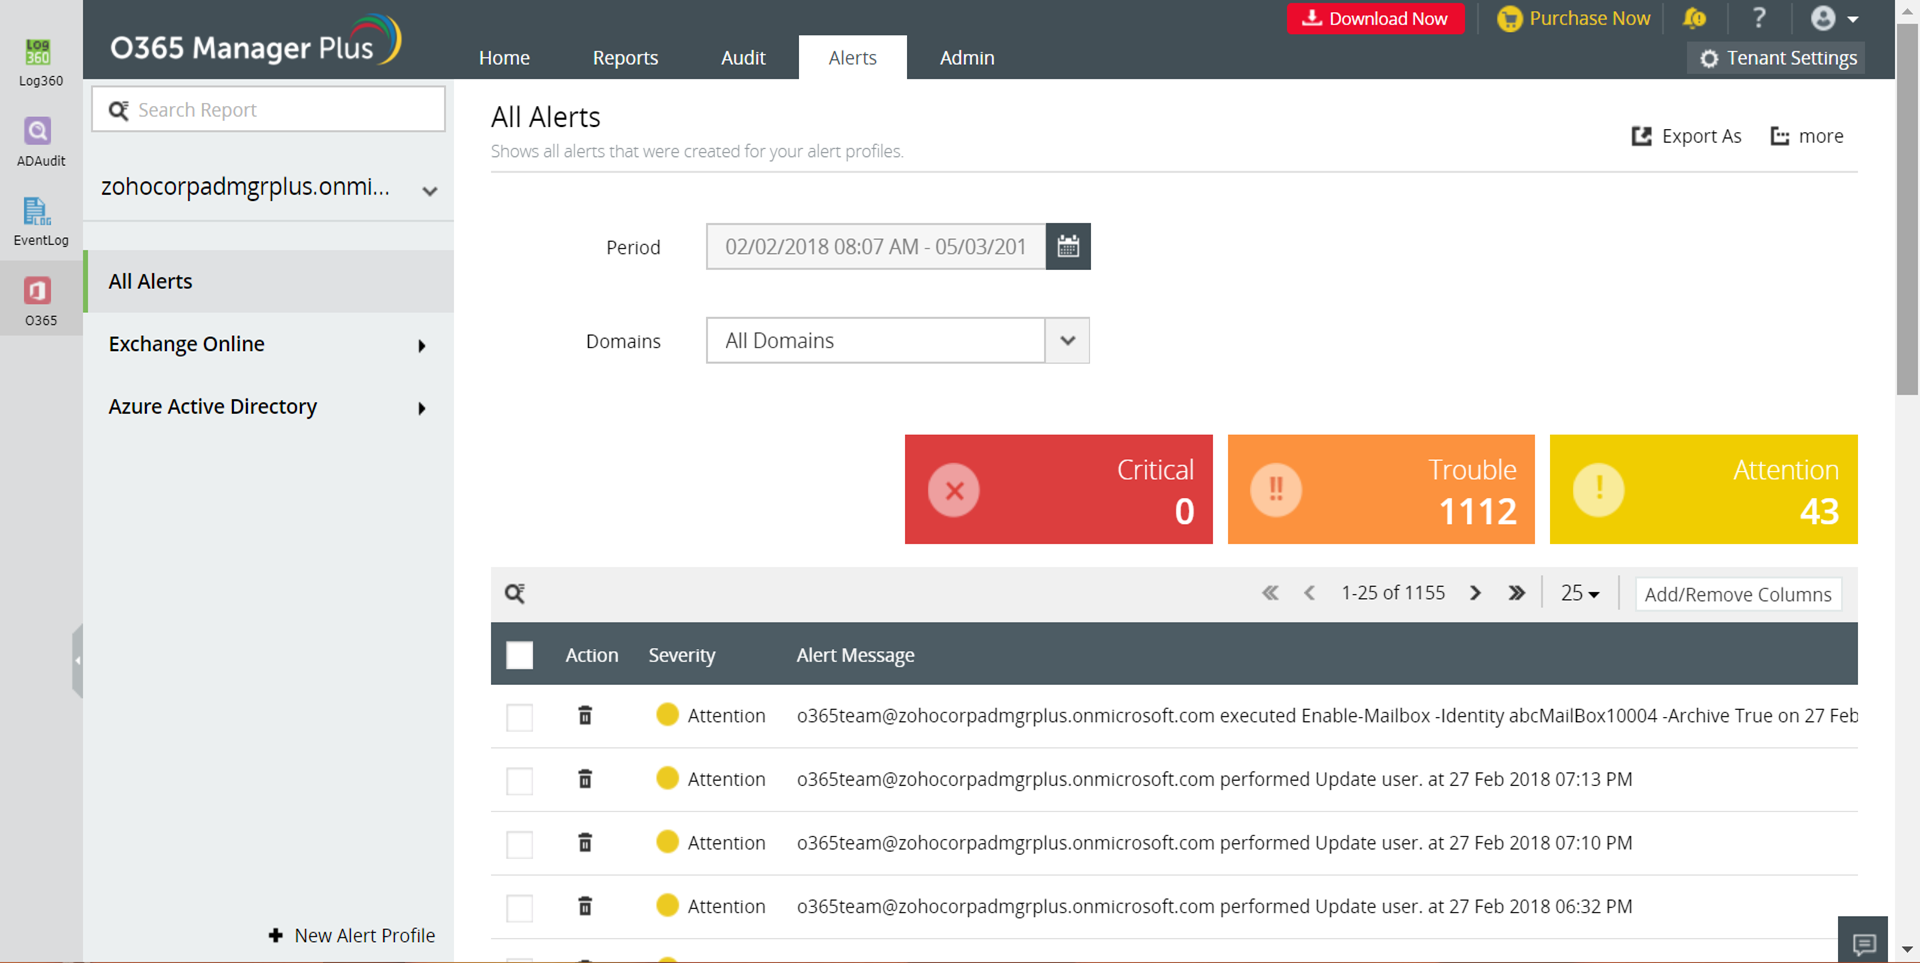Screen dimensions: 1920x963
Task: Go to the last page of alerts
Action: pyautogui.click(x=1516, y=593)
